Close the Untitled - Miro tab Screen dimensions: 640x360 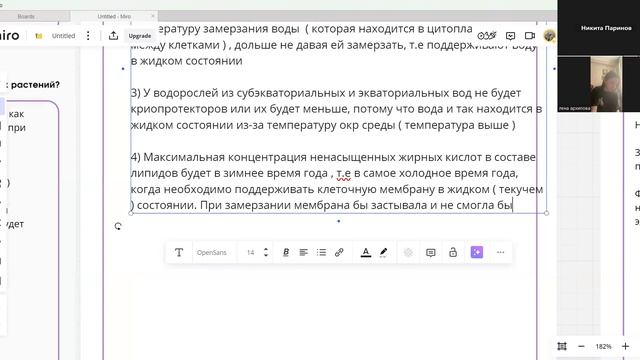click(153, 16)
